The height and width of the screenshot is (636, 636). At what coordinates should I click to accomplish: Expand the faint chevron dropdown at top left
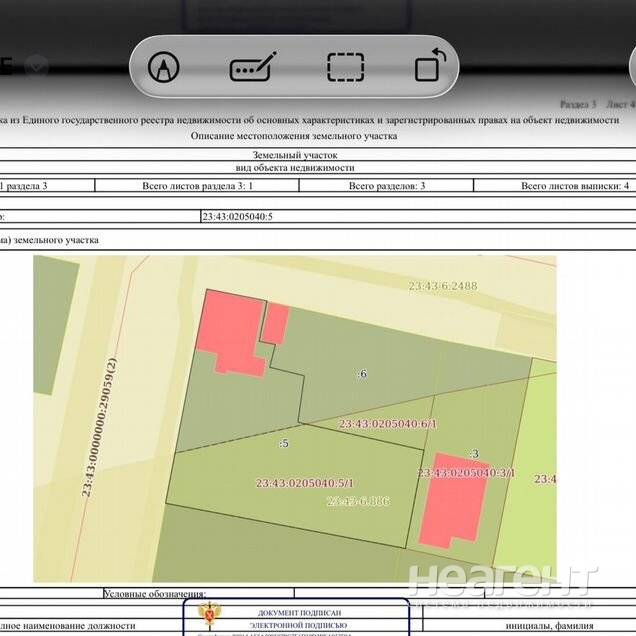coord(38,66)
